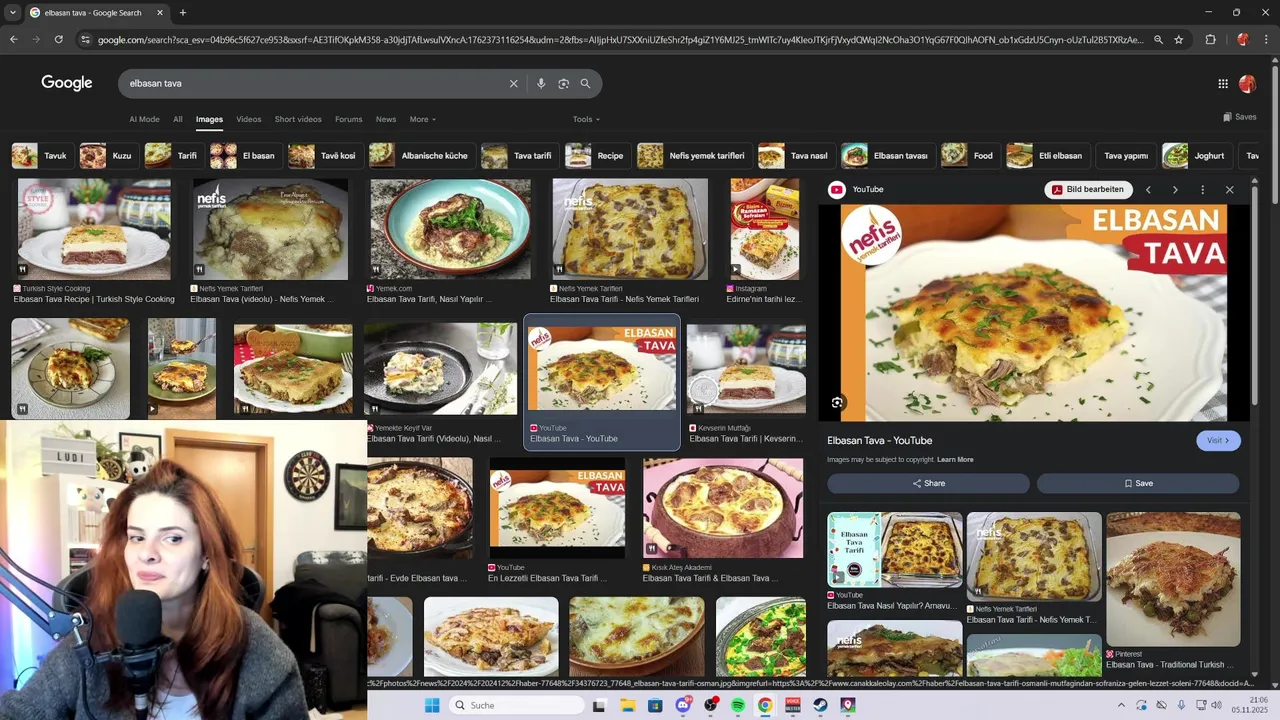Start voice search with the microphone icon

click(541, 84)
